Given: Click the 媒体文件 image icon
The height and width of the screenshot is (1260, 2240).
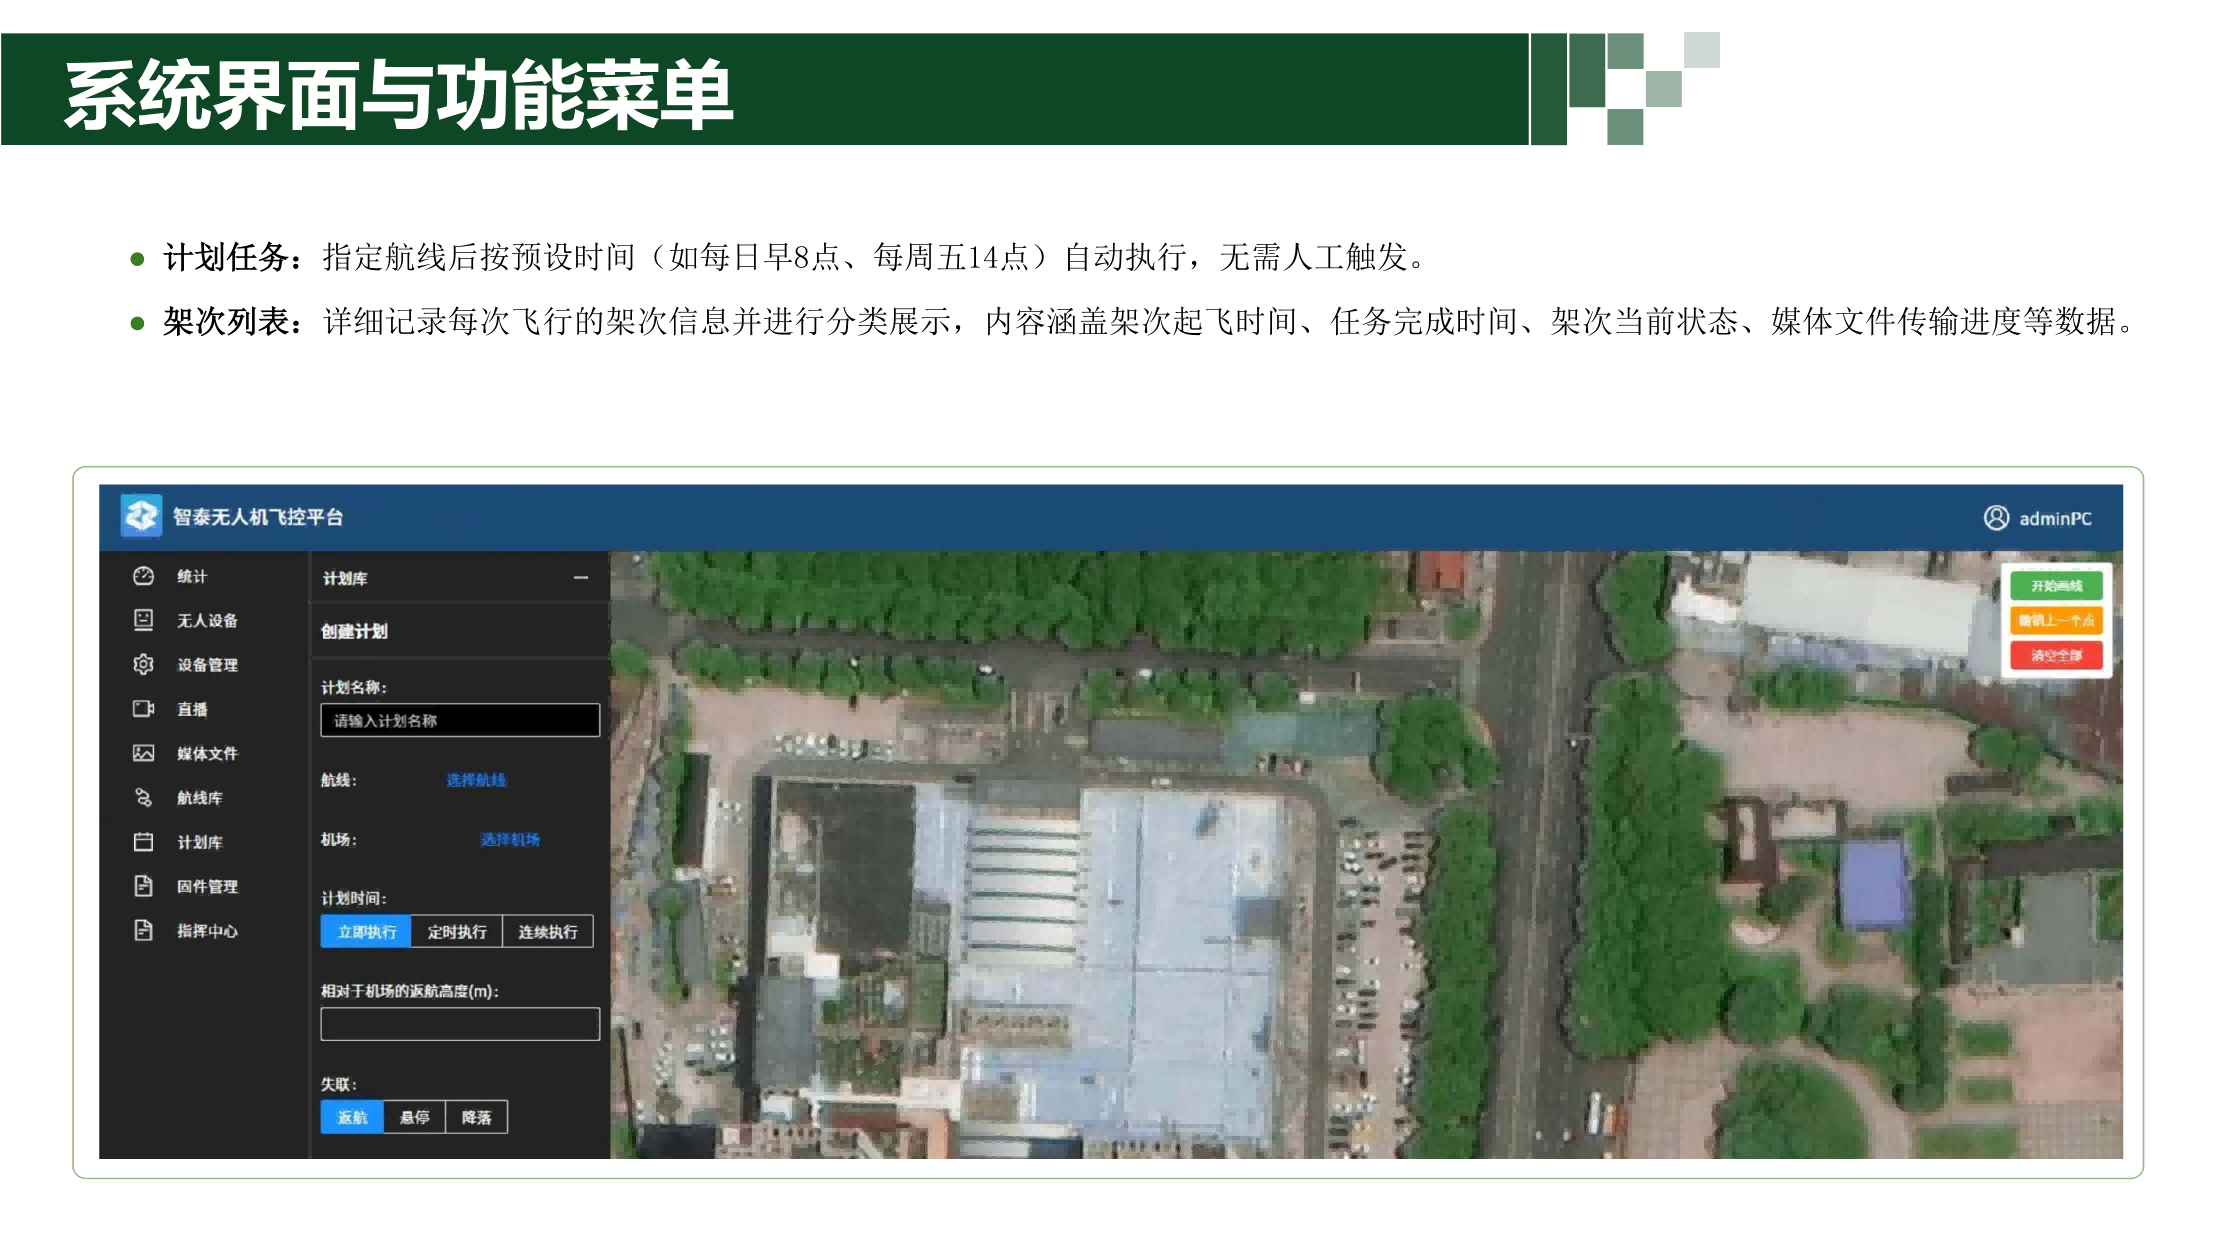Looking at the screenshot, I should coord(143,753).
